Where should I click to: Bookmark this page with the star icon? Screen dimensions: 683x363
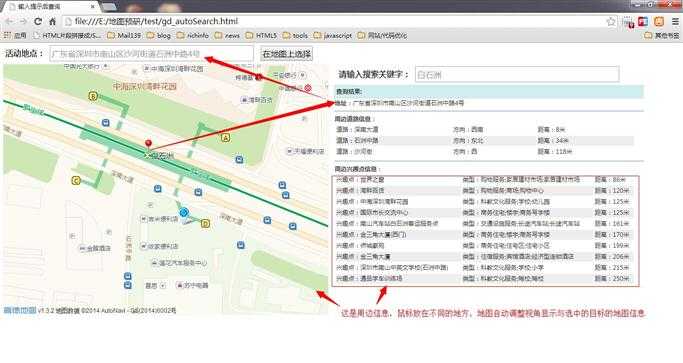click(611, 21)
